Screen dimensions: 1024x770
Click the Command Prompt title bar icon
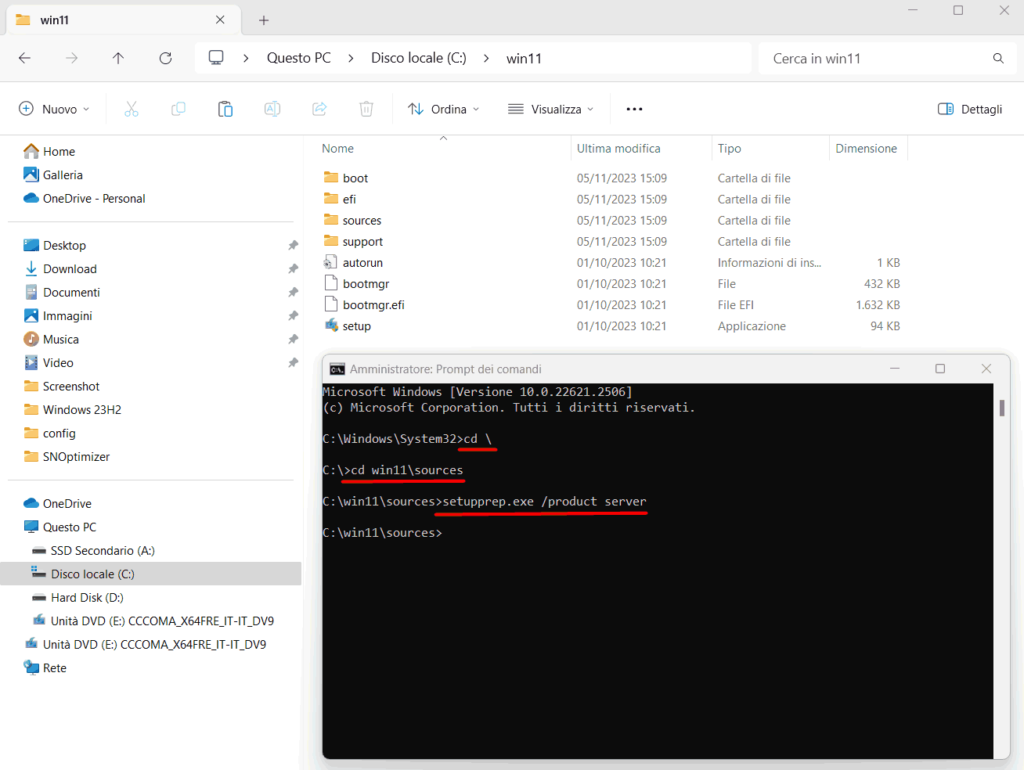tap(337, 369)
